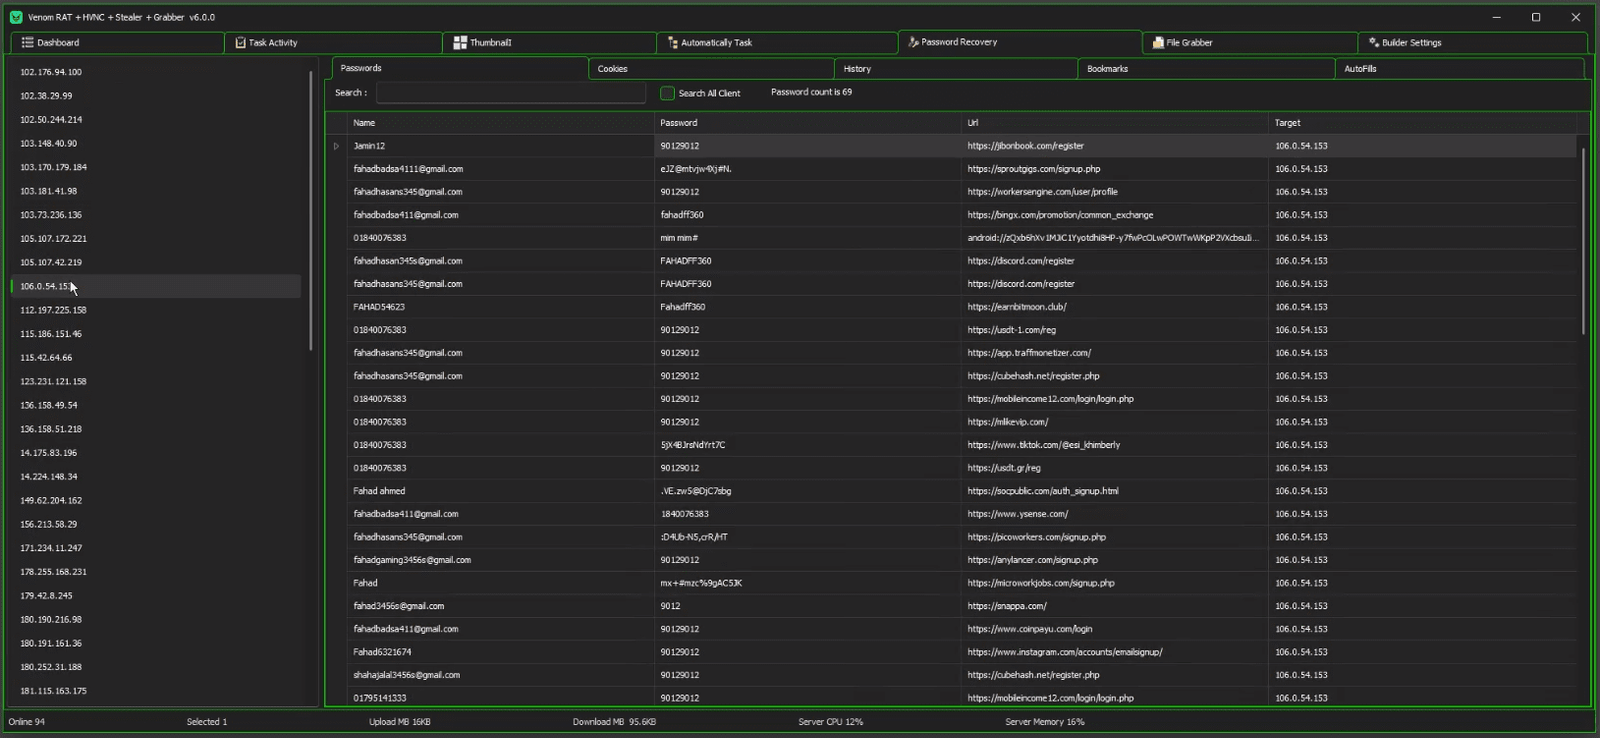
Task: Select client 181.115.163.175 in the list
Action: (156, 691)
